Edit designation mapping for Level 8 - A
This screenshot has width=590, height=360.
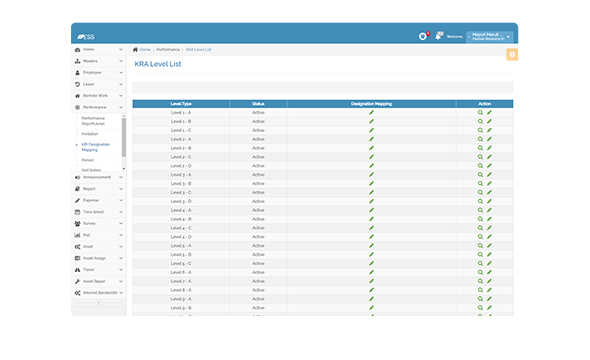371,290
